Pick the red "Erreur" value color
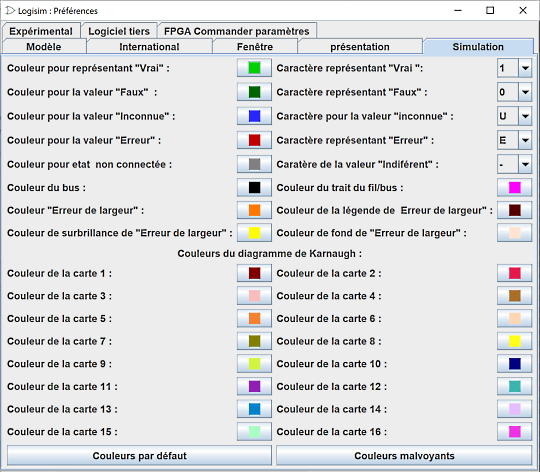This screenshot has height=472, width=540. click(x=254, y=140)
